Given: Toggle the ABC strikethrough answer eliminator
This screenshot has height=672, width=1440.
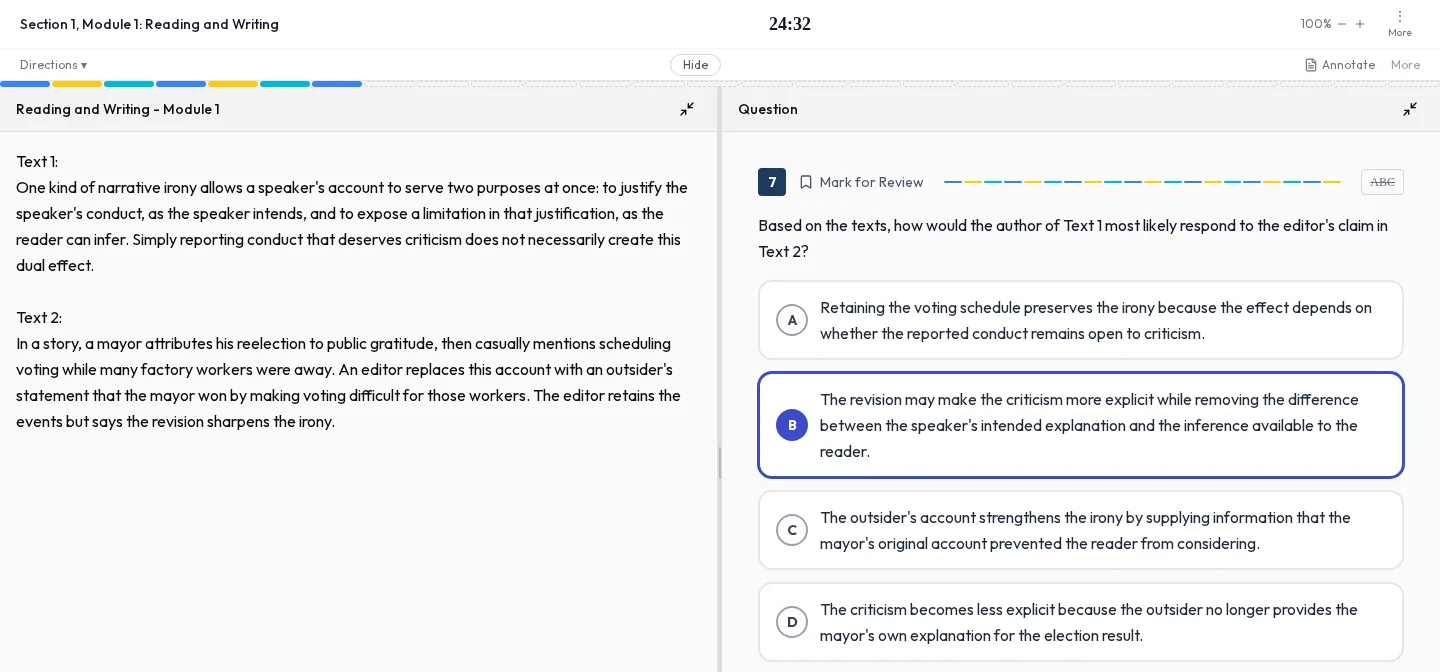Looking at the screenshot, I should (1382, 182).
